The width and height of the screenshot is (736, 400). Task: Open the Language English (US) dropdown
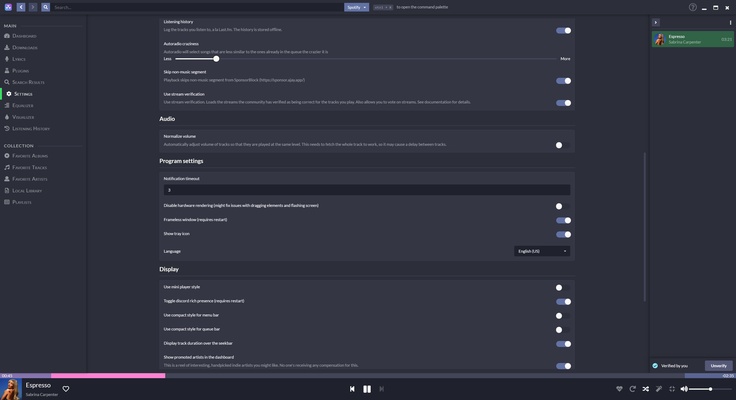pos(542,251)
